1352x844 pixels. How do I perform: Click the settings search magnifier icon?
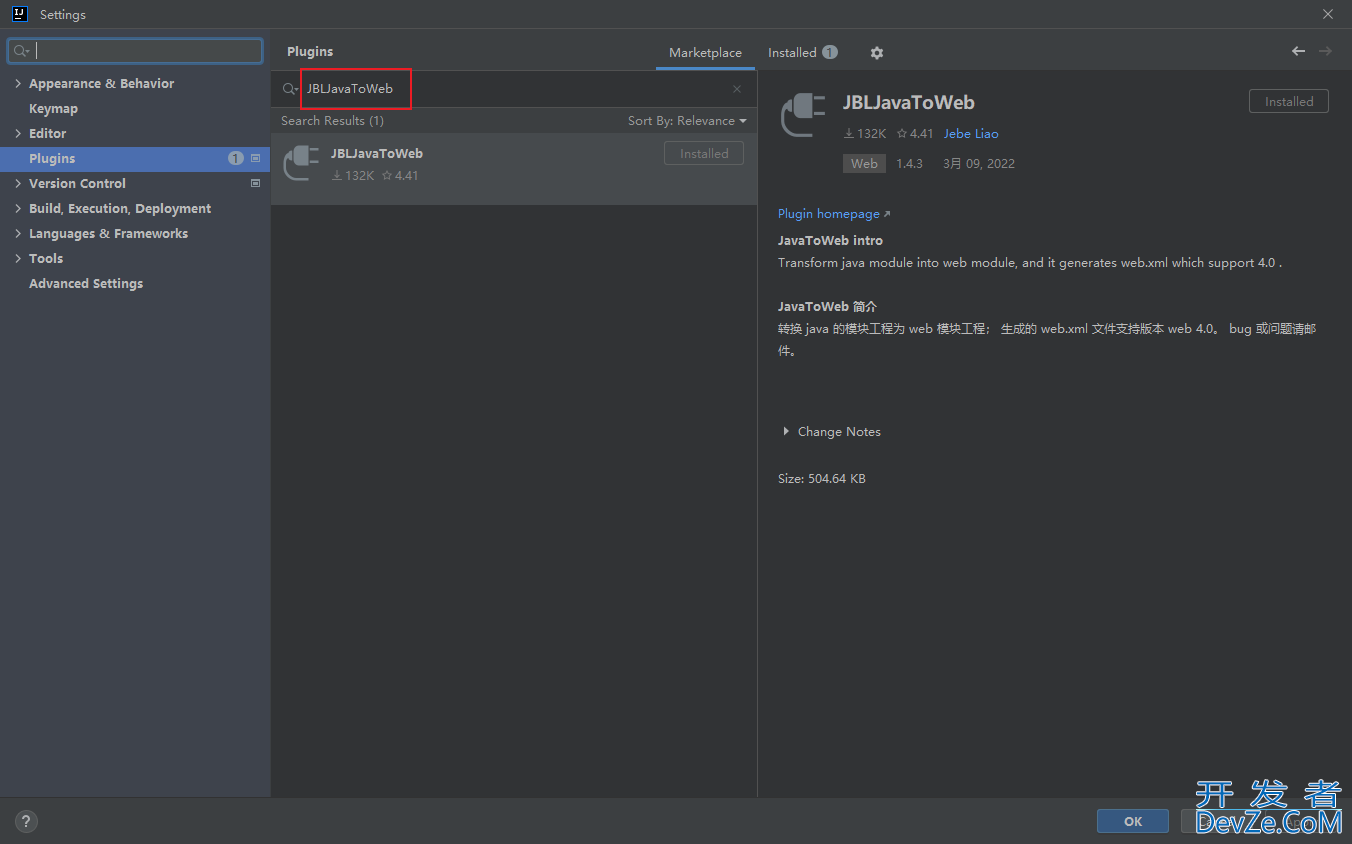(x=21, y=51)
